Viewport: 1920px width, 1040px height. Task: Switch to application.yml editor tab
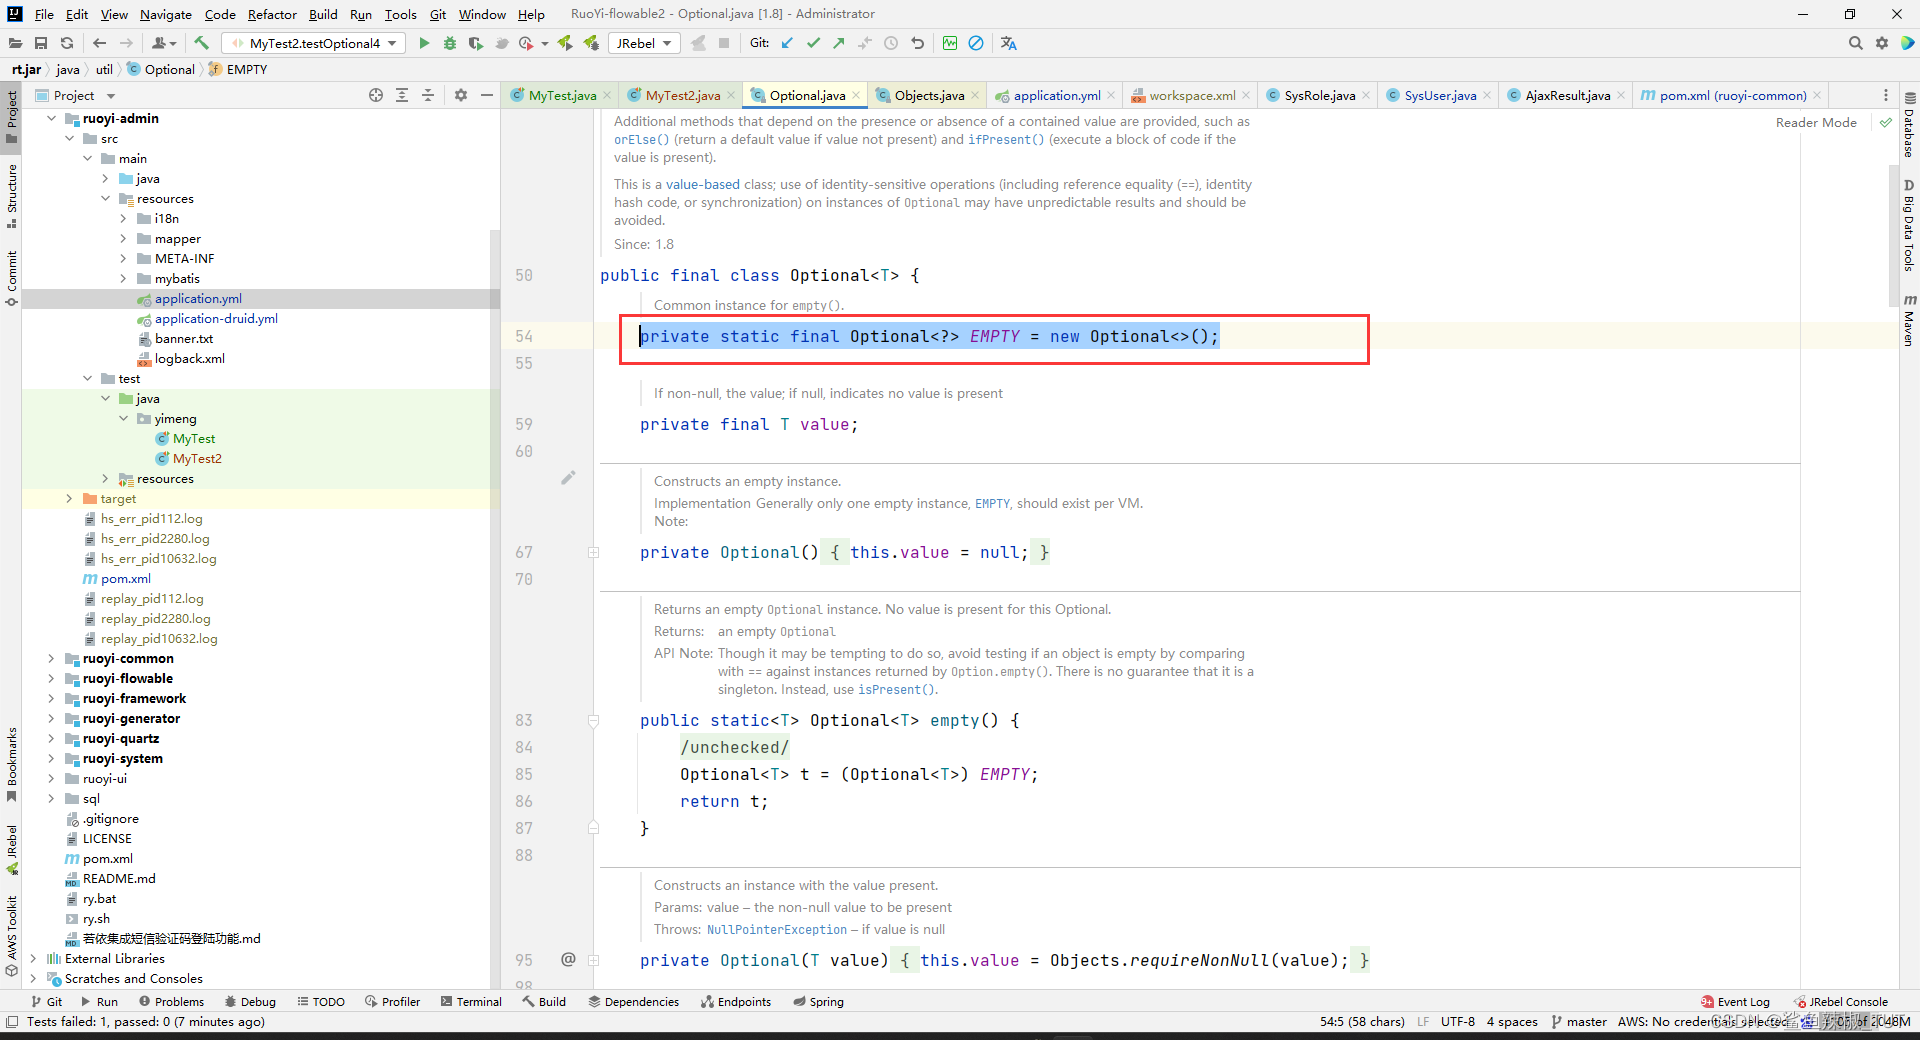click(x=1056, y=95)
